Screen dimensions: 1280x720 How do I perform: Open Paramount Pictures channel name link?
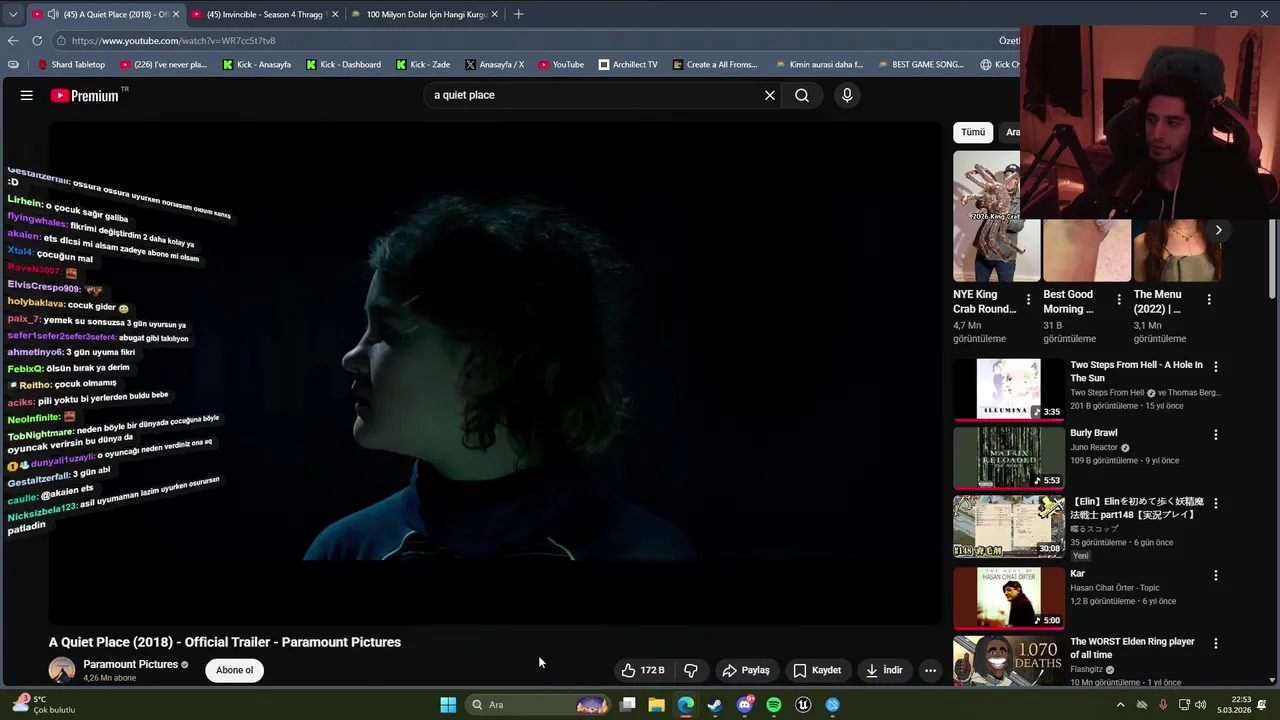pos(130,664)
